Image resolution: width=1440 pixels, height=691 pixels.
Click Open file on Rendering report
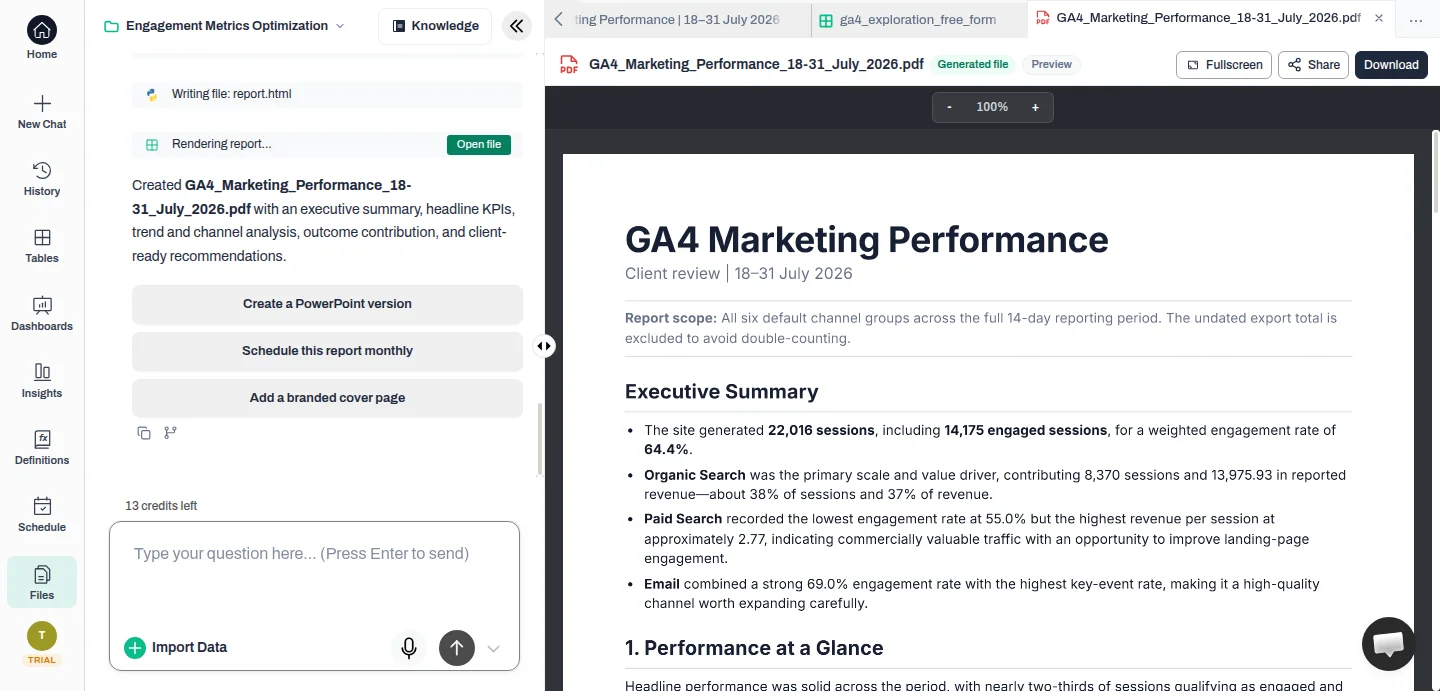pos(479,145)
